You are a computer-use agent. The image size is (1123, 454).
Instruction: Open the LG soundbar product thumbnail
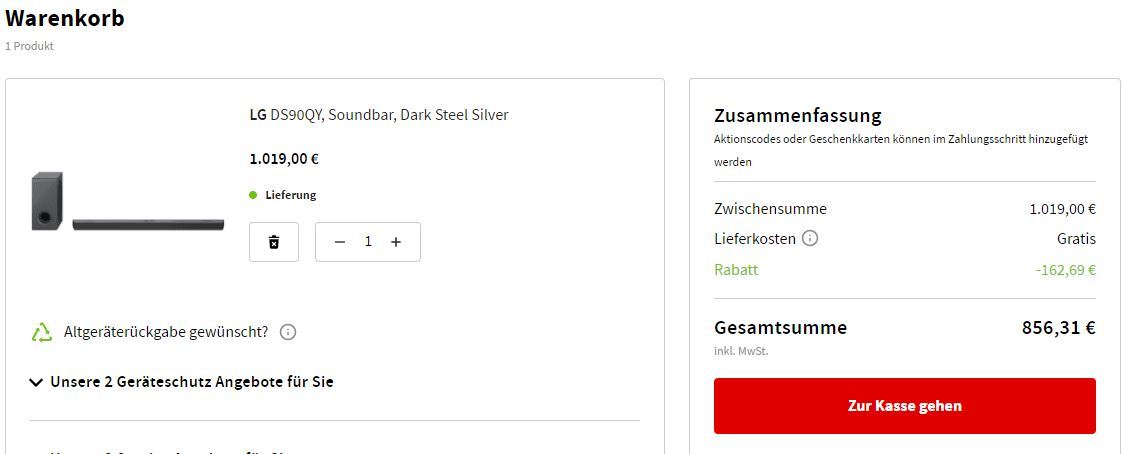127,201
